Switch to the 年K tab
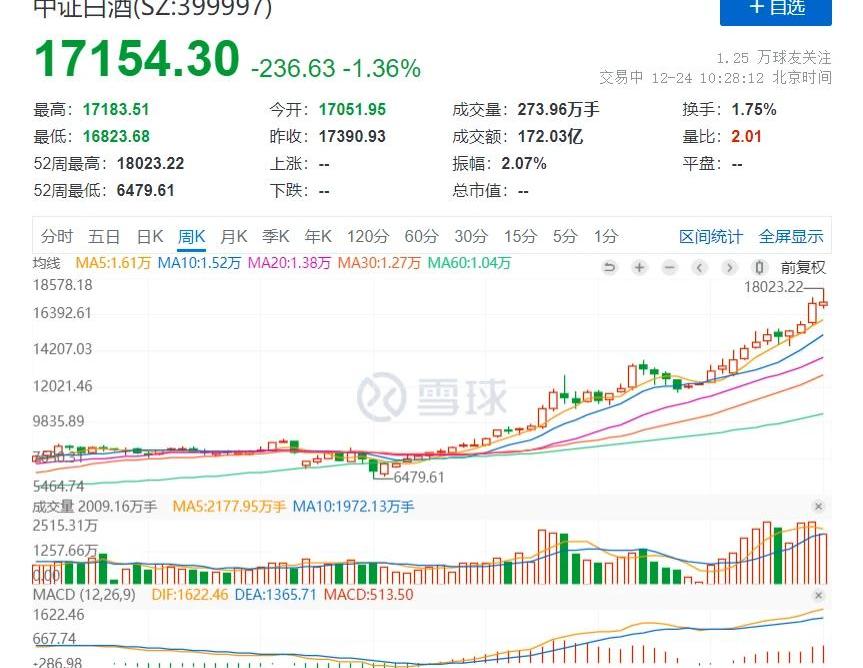Viewport: 863px width, 668px height. [318, 237]
